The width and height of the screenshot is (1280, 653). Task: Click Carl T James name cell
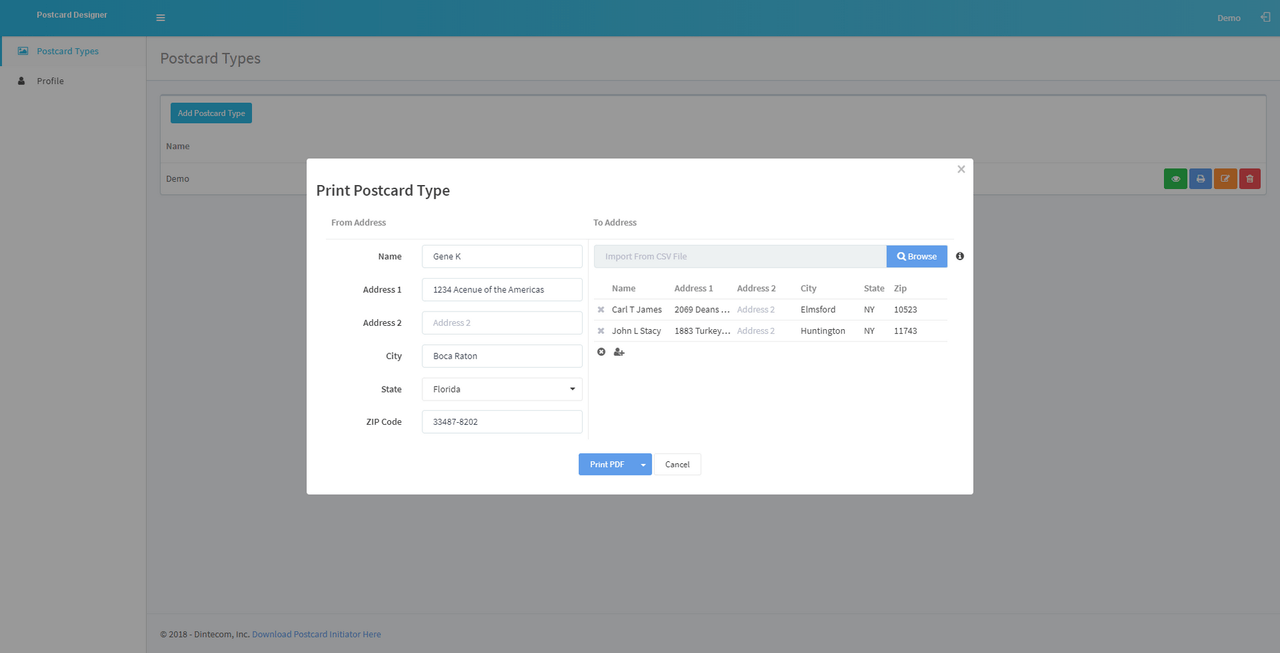click(637, 310)
